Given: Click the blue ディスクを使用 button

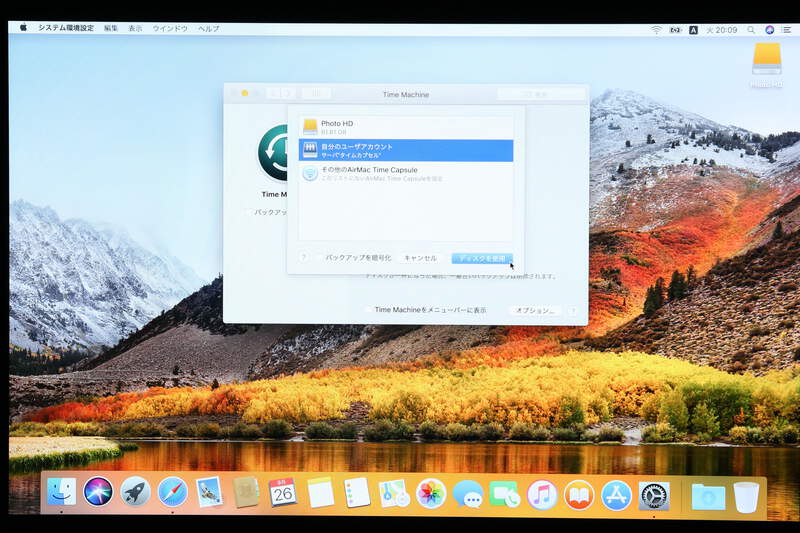Looking at the screenshot, I should (x=482, y=259).
